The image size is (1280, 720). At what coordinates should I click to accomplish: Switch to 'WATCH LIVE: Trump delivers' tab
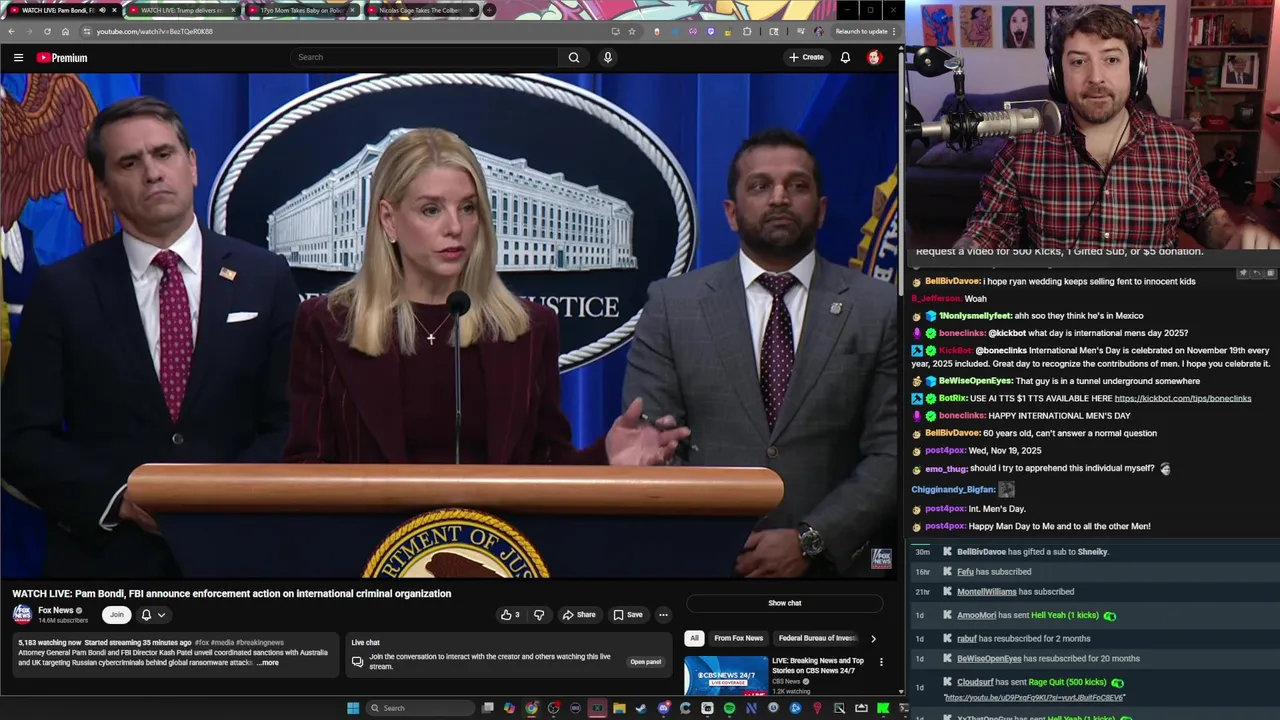point(181,10)
